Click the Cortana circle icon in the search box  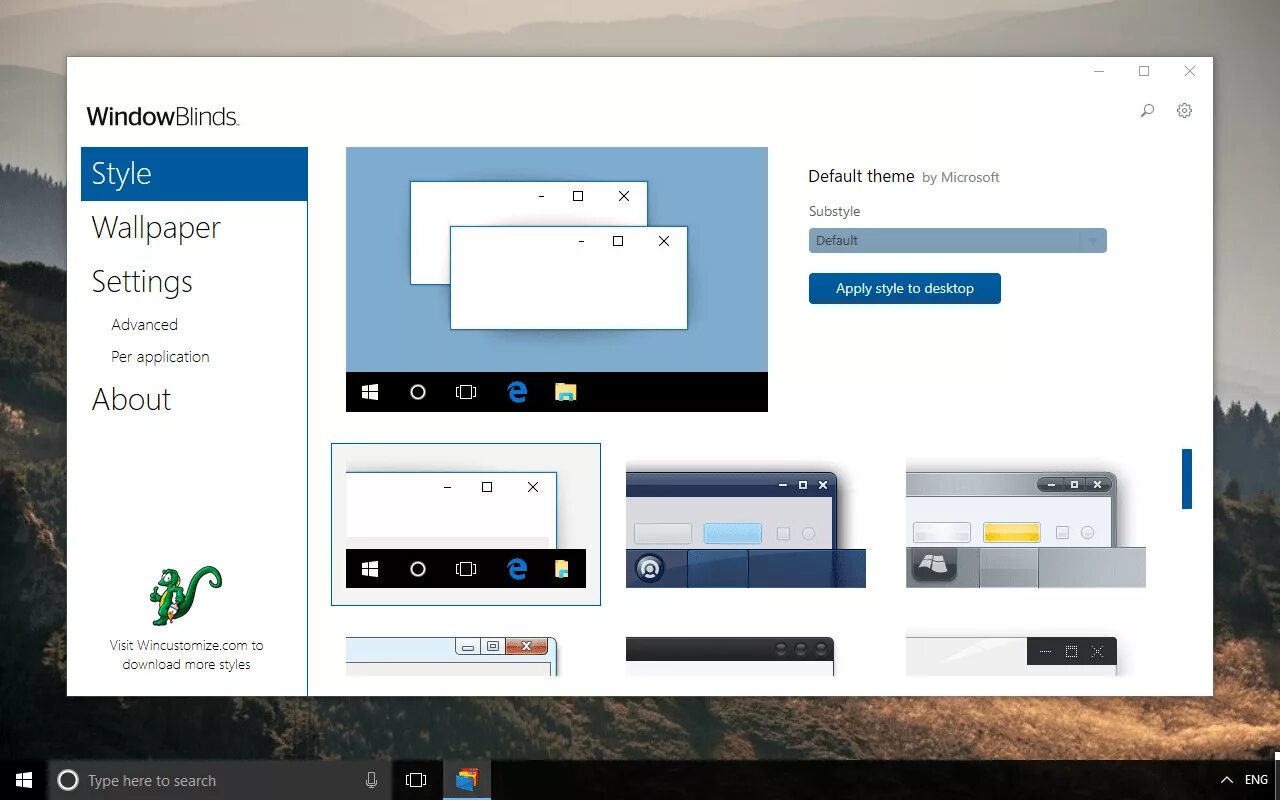pyautogui.click(x=68, y=780)
